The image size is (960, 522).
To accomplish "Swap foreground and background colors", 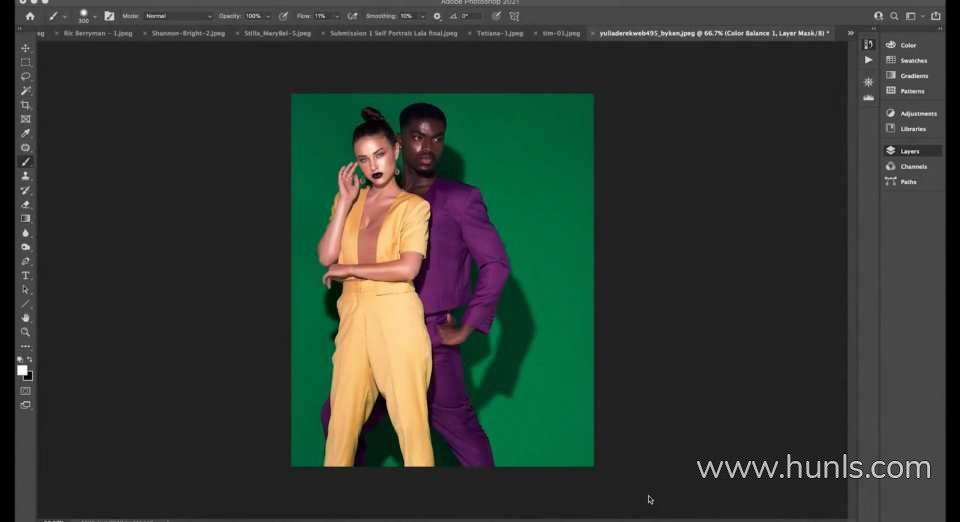I will (29, 359).
